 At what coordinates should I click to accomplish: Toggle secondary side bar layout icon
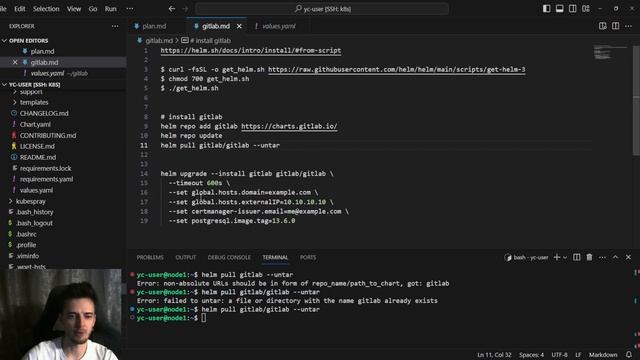click(573, 9)
